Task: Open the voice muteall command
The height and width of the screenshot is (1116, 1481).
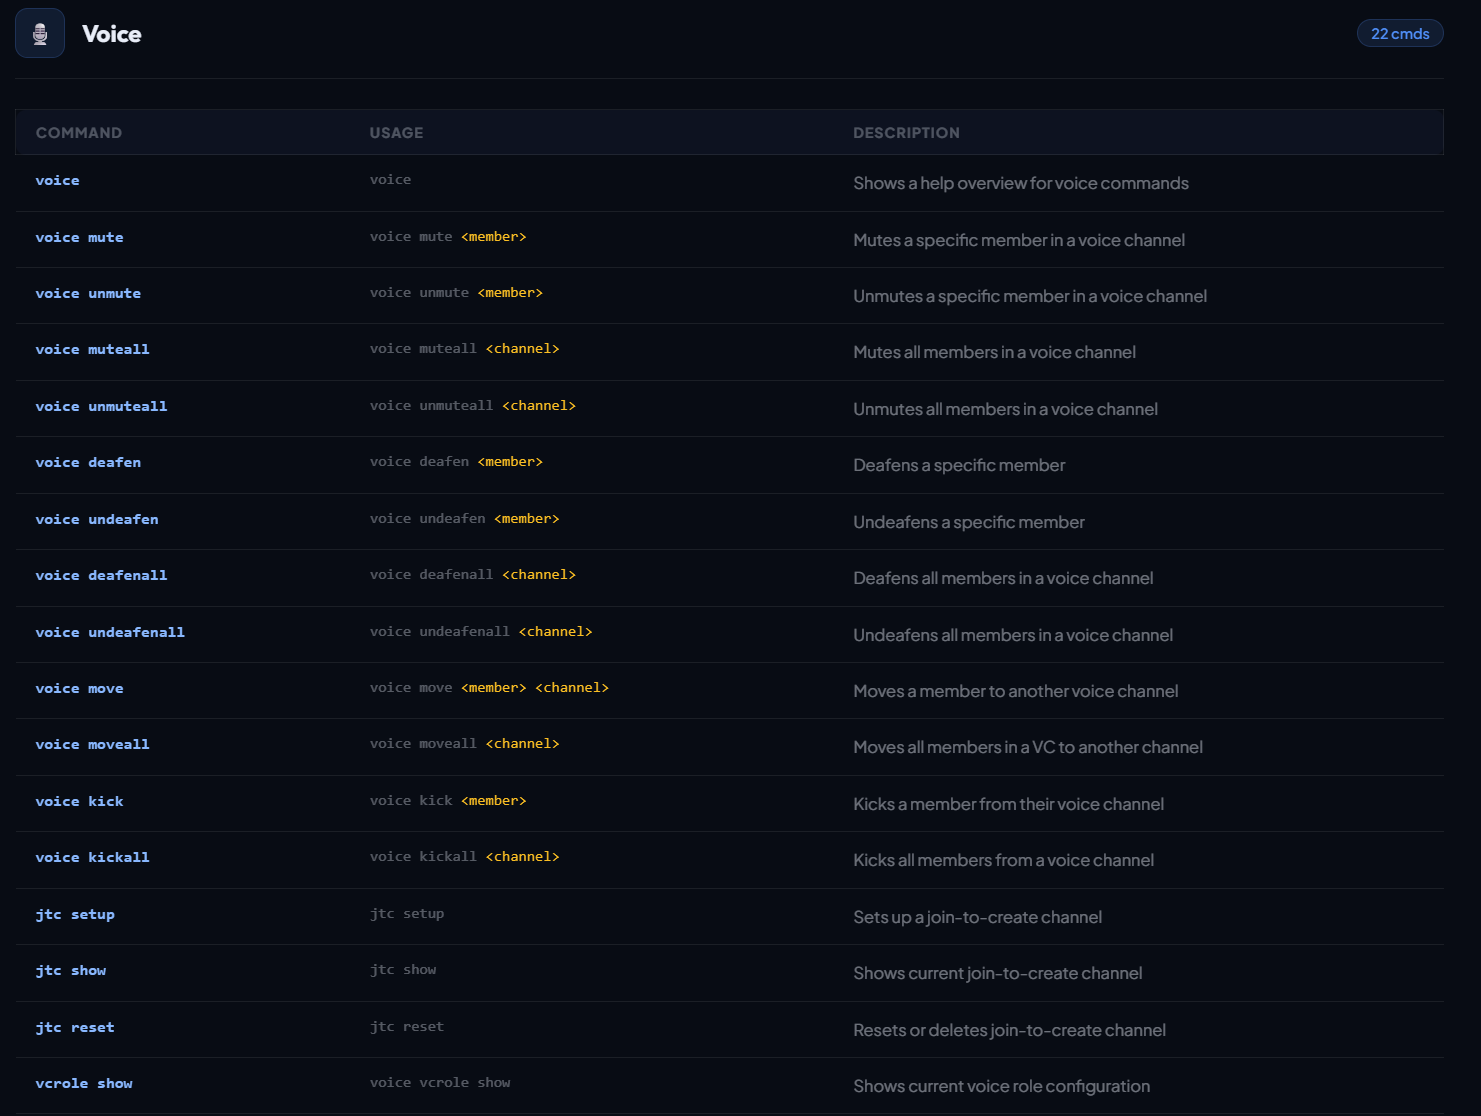Action: pyautogui.click(x=92, y=350)
